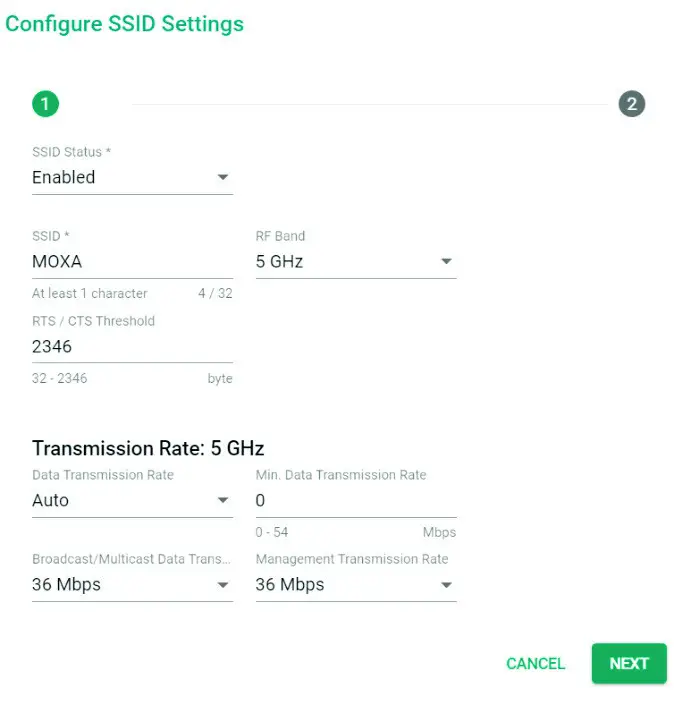This screenshot has height=705, width=674.
Task: Click the 'At least 1 character' hint
Action: tap(89, 294)
